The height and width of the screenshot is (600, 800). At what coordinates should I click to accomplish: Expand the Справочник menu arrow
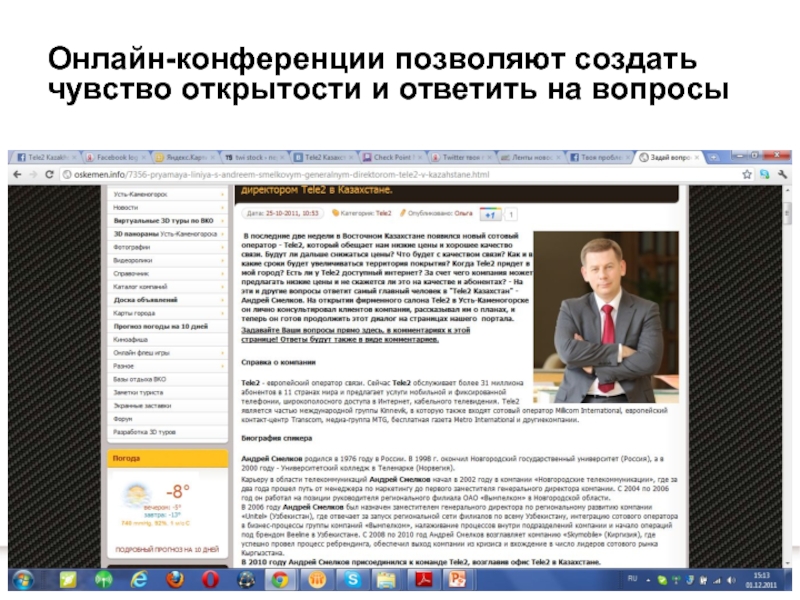[222, 273]
